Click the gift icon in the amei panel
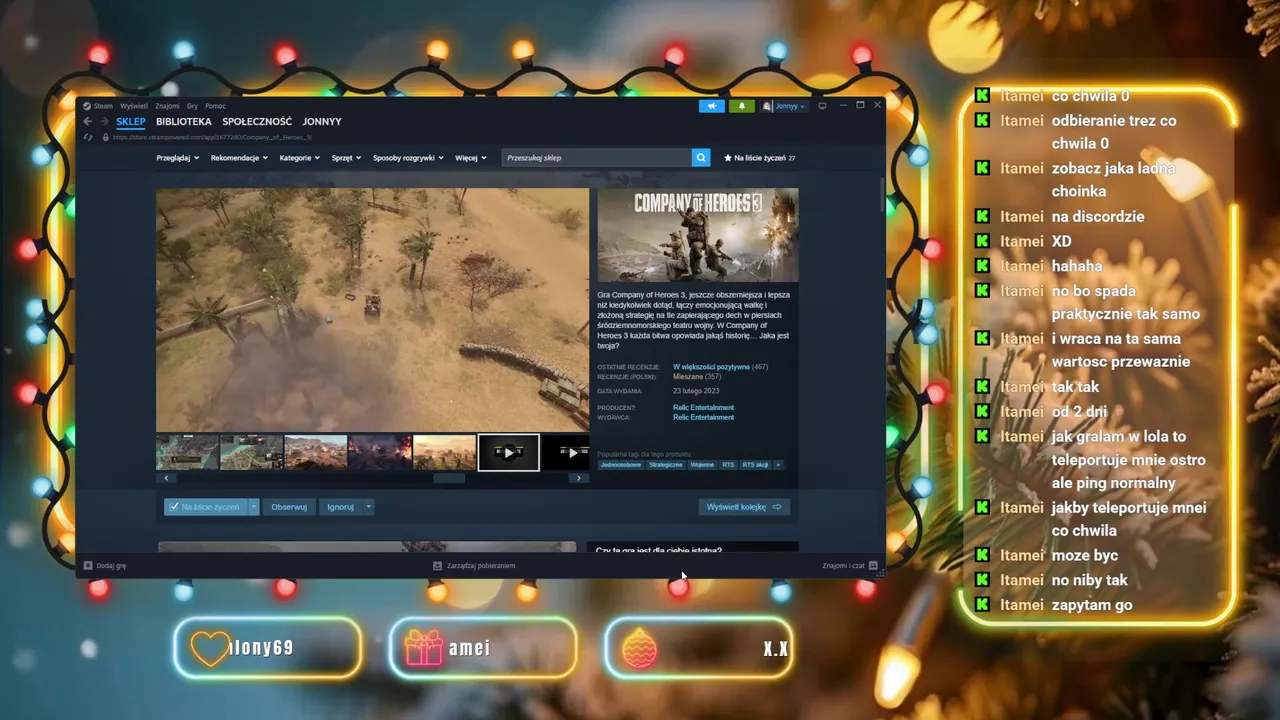The image size is (1280, 720). tap(424, 648)
